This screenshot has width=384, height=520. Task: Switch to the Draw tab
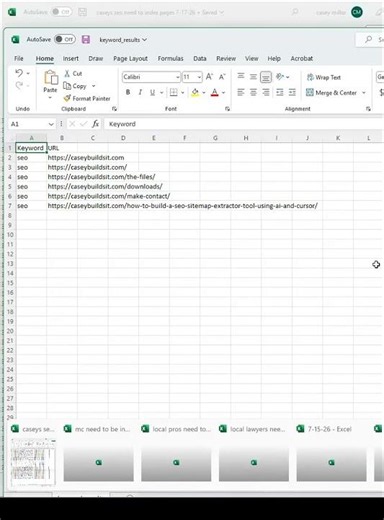click(96, 58)
